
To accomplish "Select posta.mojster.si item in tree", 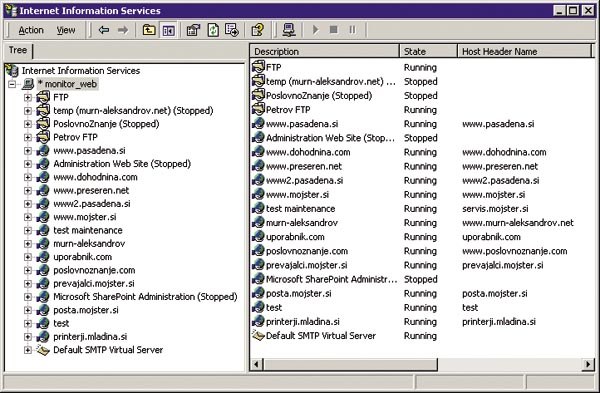I will coord(86,310).
